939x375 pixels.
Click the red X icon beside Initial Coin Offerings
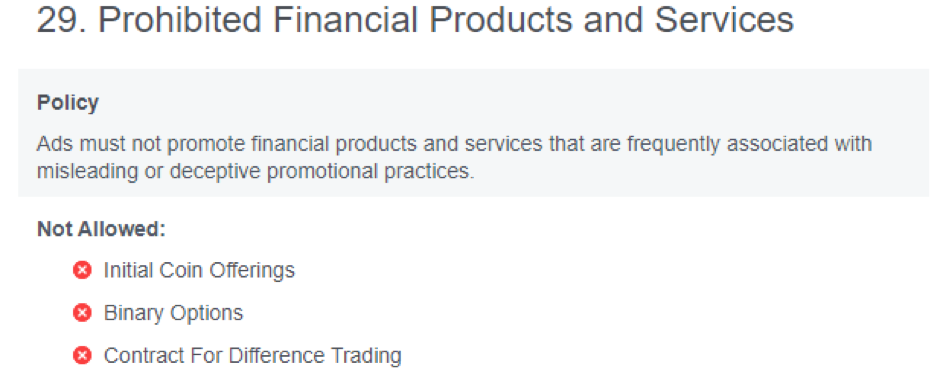[x=83, y=271]
